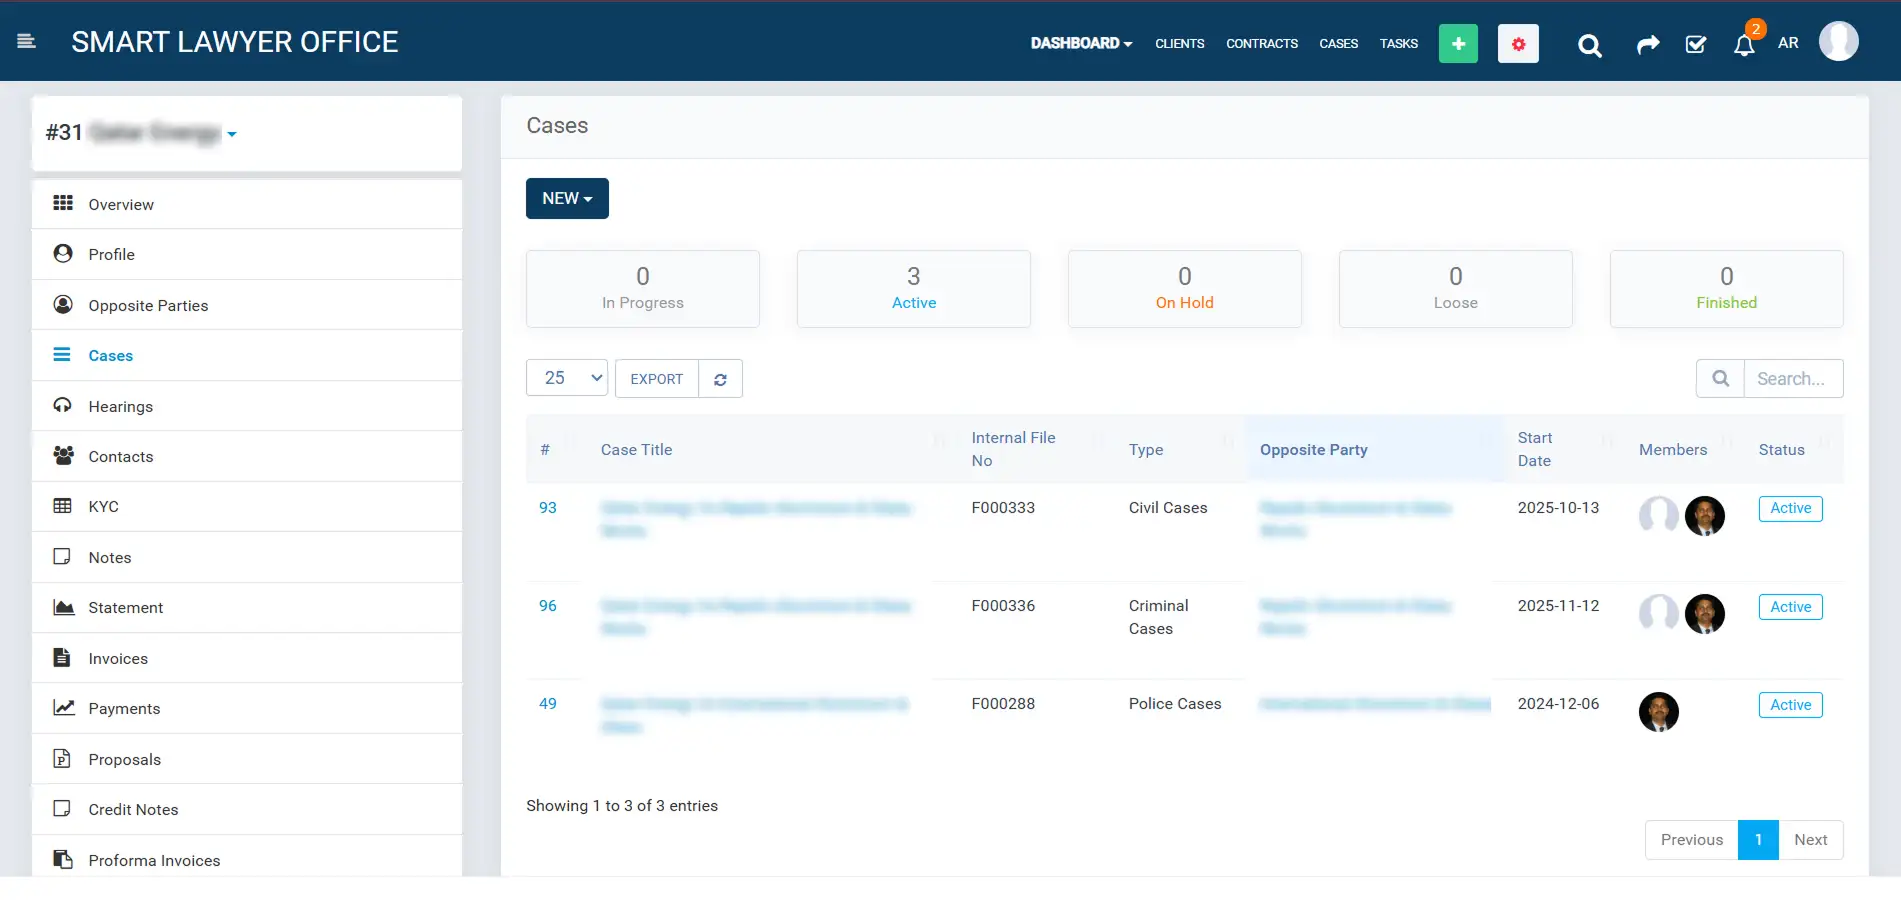
Task: Go to the CLIENTS menu item
Action: tap(1179, 44)
